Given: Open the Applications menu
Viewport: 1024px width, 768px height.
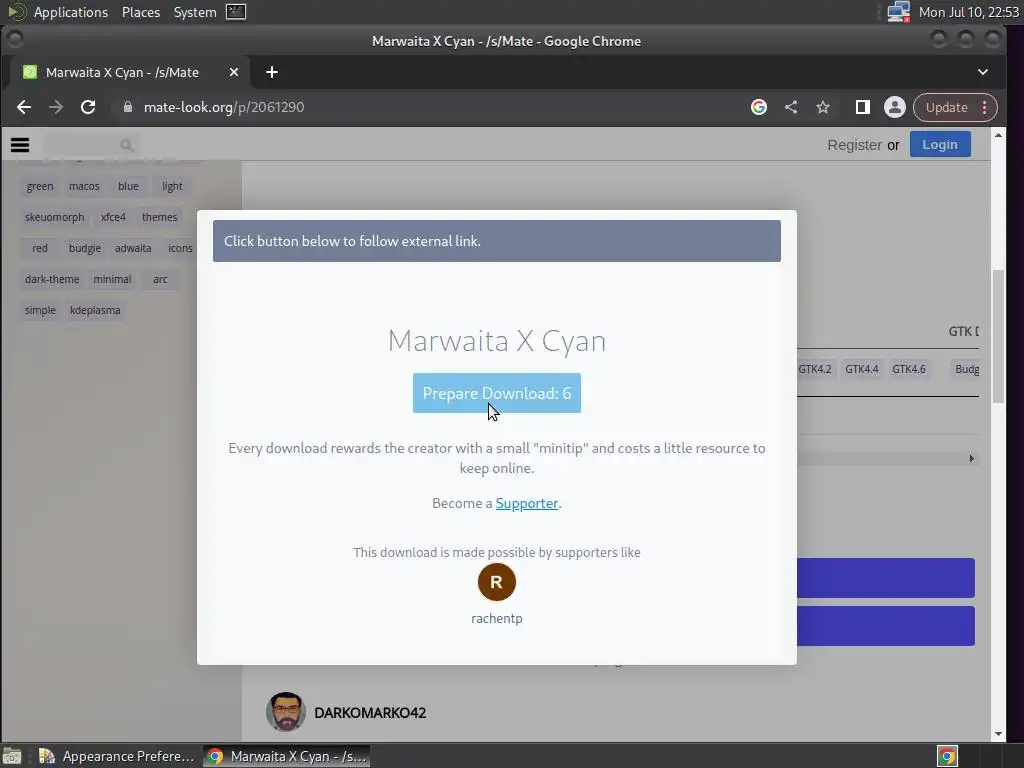Looking at the screenshot, I should 71,12.
